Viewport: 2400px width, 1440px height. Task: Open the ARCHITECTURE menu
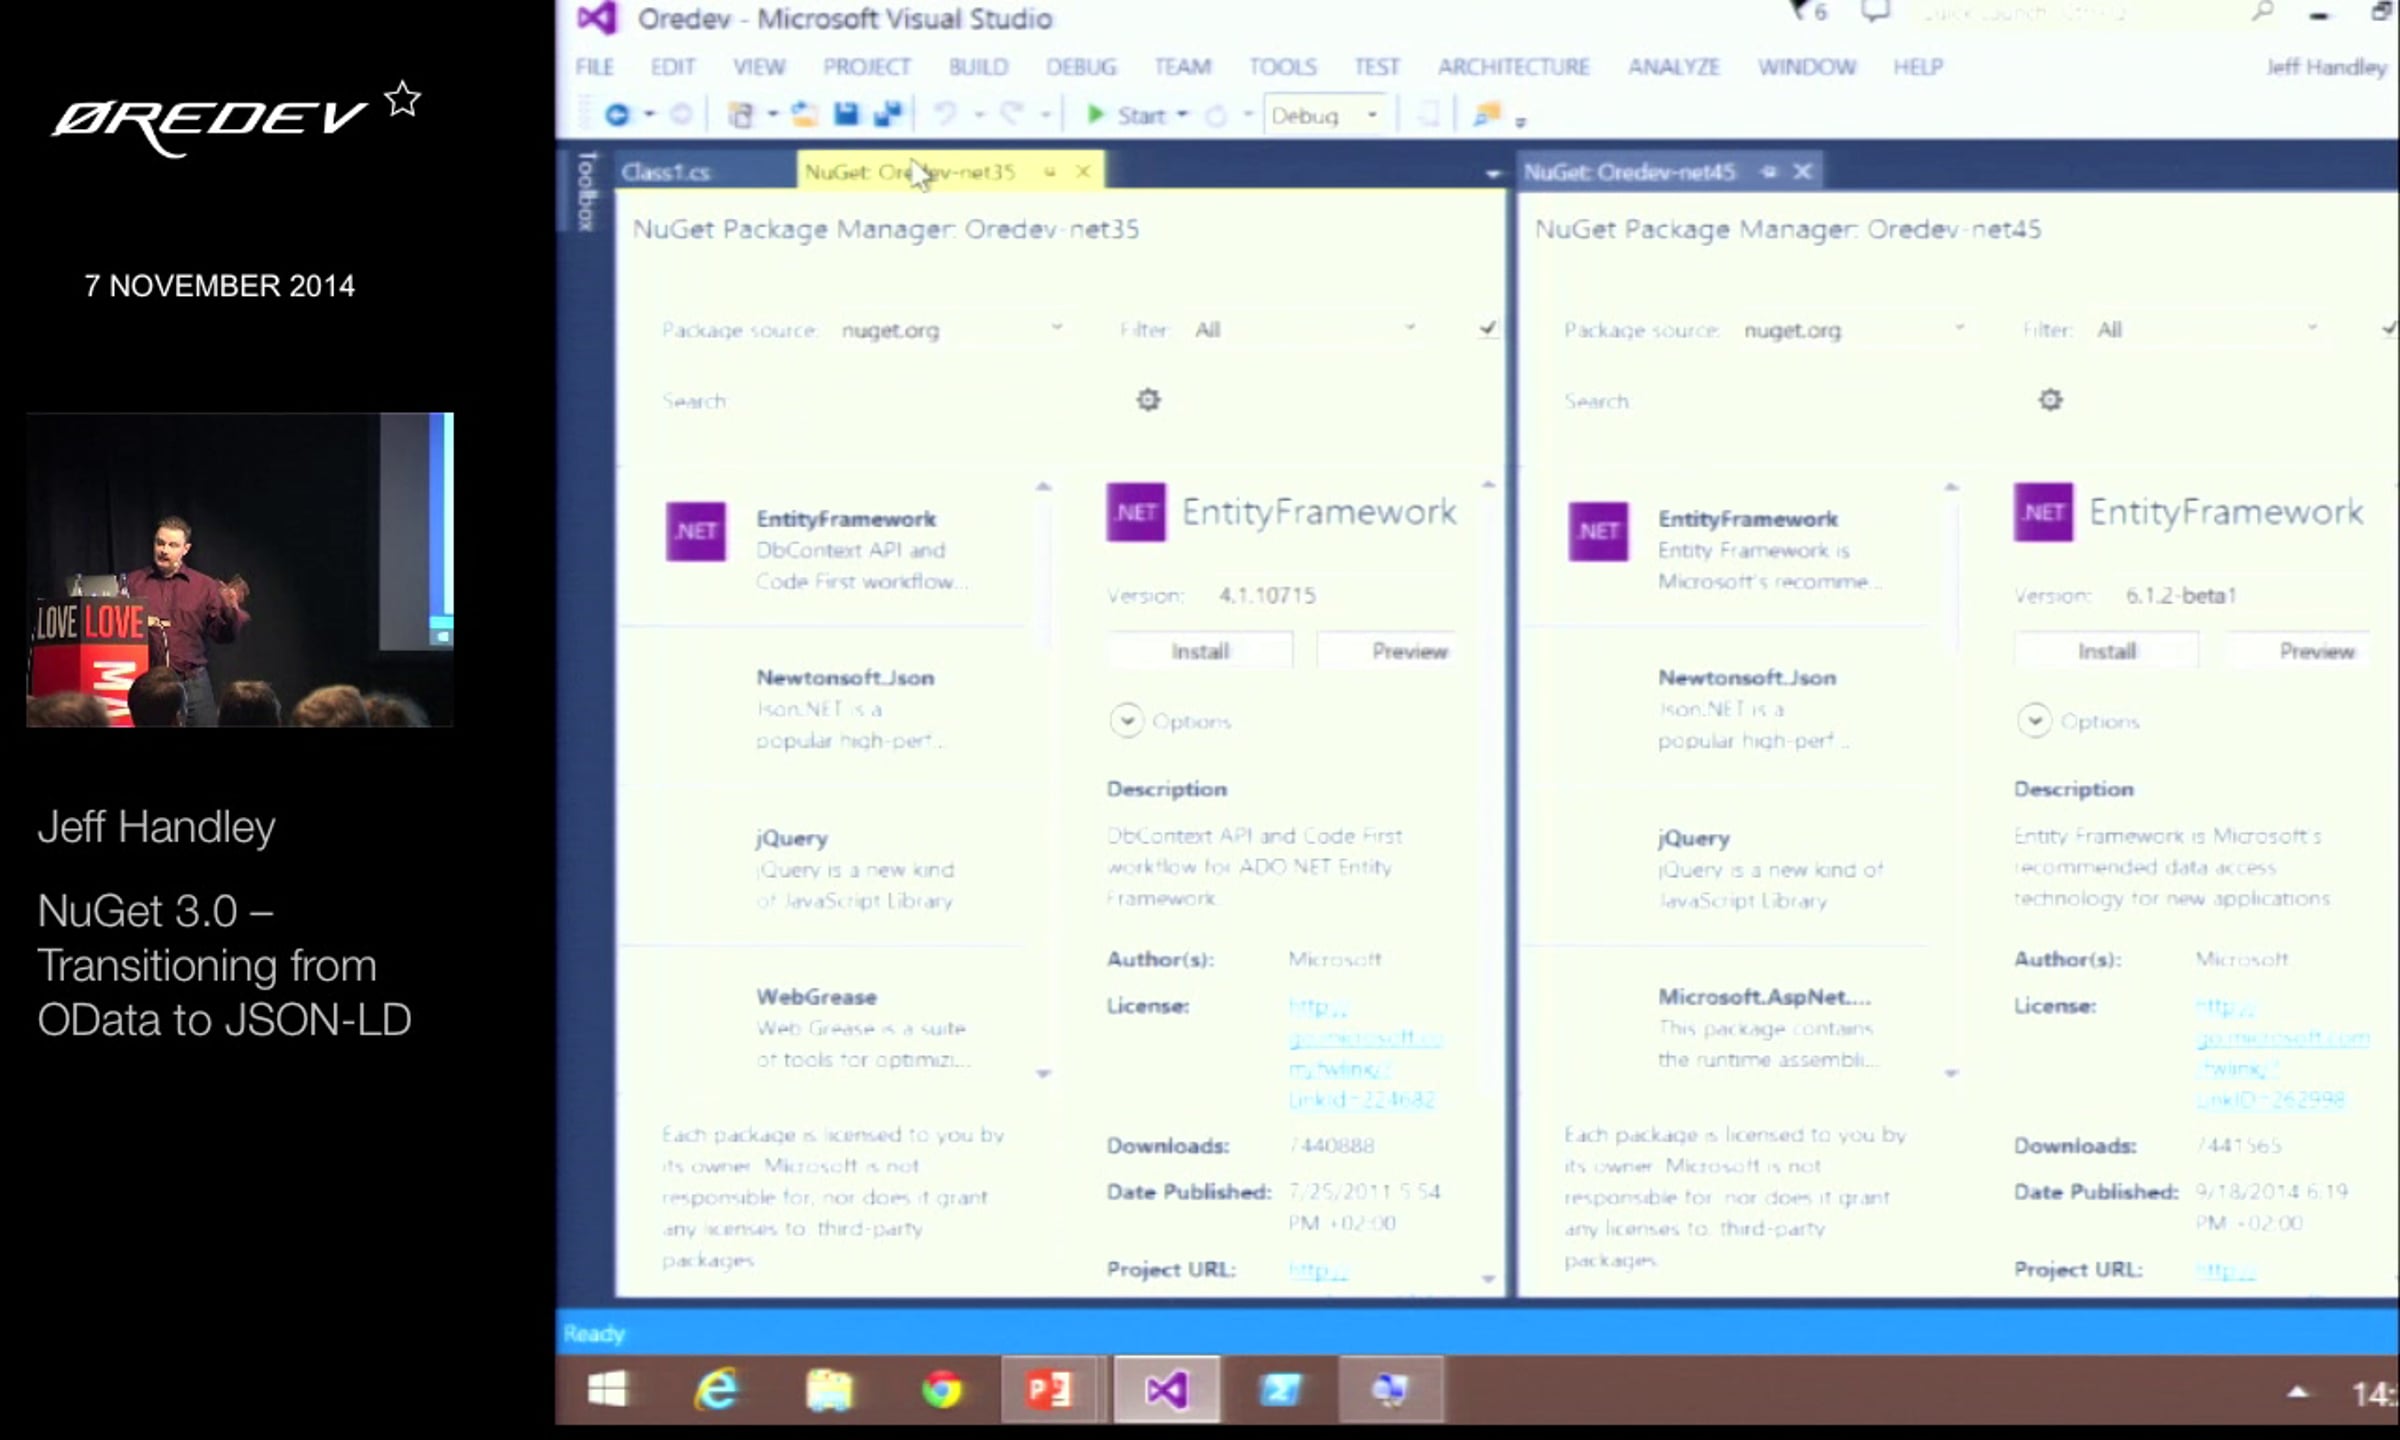pyautogui.click(x=1514, y=67)
